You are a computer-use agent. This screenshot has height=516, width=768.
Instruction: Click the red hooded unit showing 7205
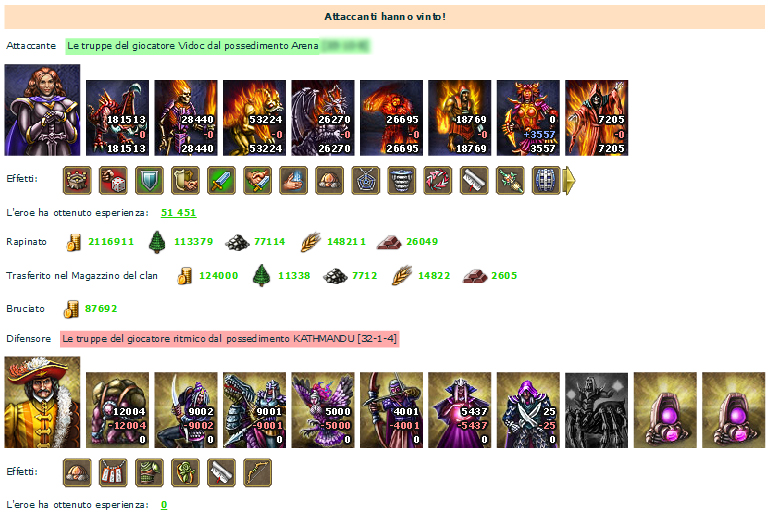pos(597,118)
